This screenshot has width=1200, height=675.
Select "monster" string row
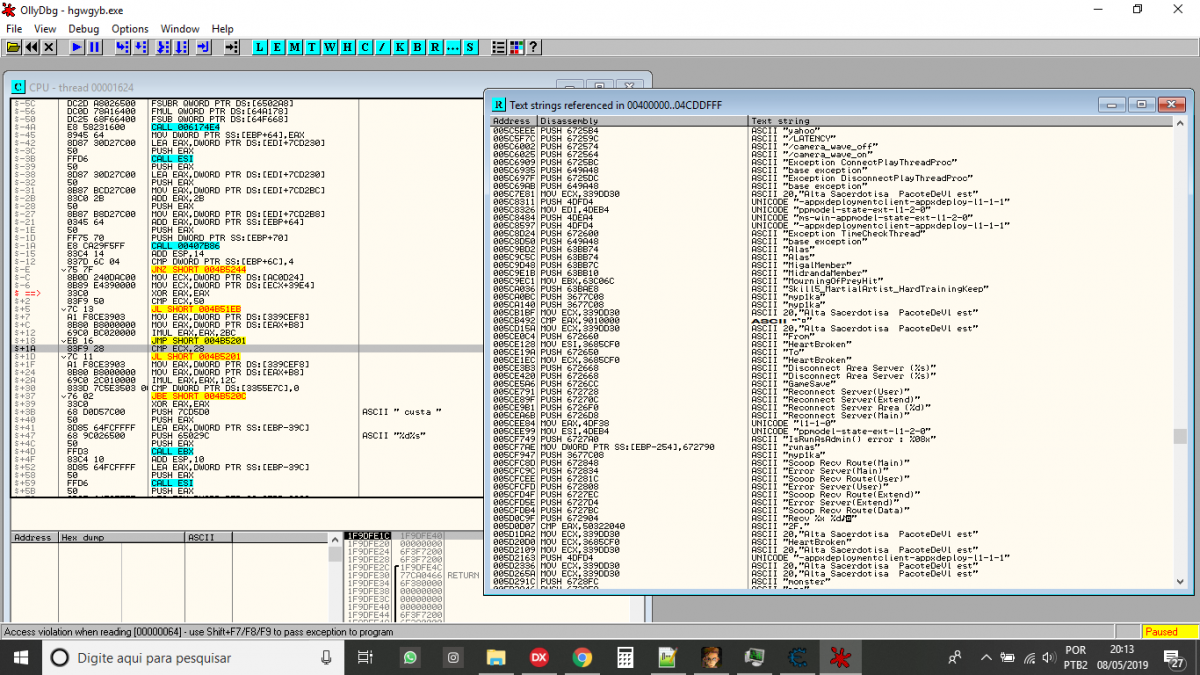831,580
